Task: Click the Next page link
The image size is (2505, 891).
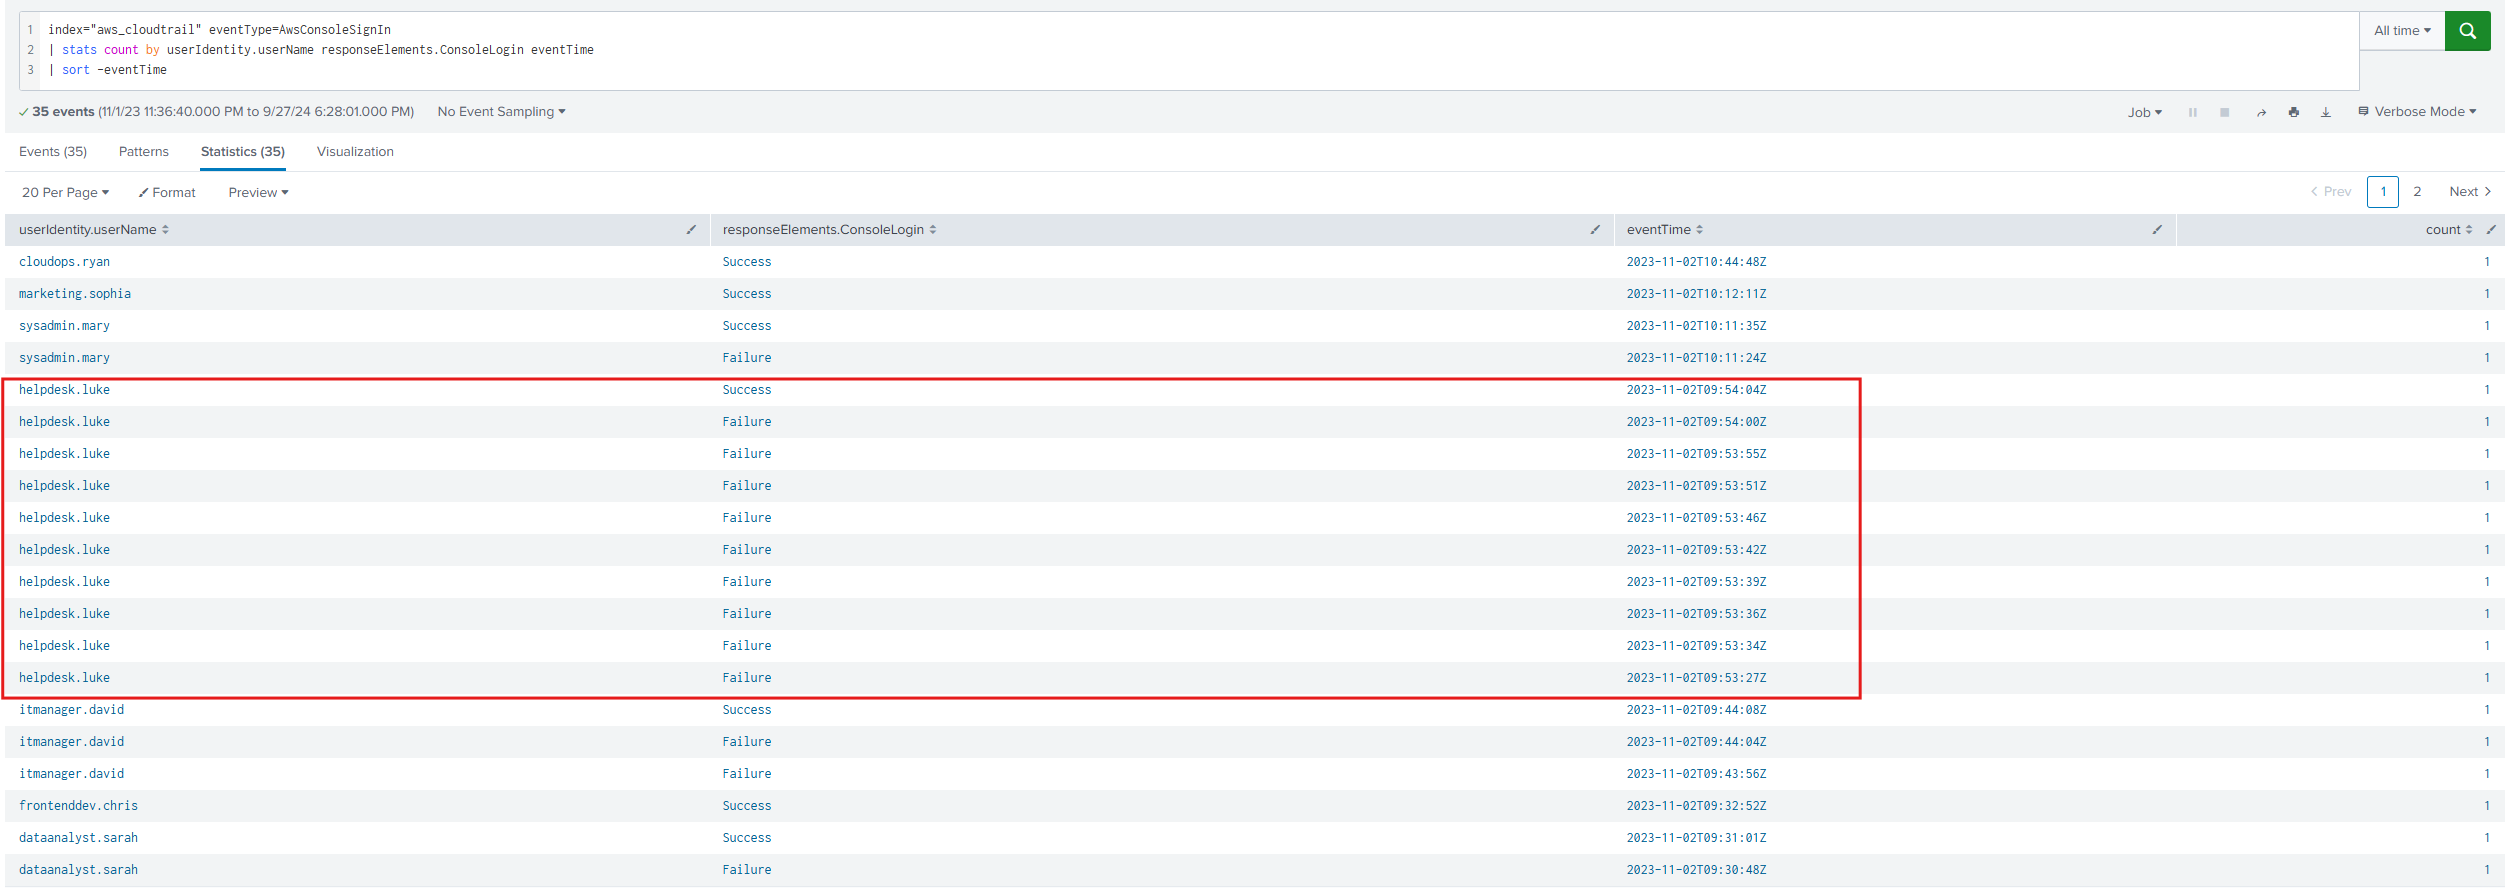Action: [2469, 192]
